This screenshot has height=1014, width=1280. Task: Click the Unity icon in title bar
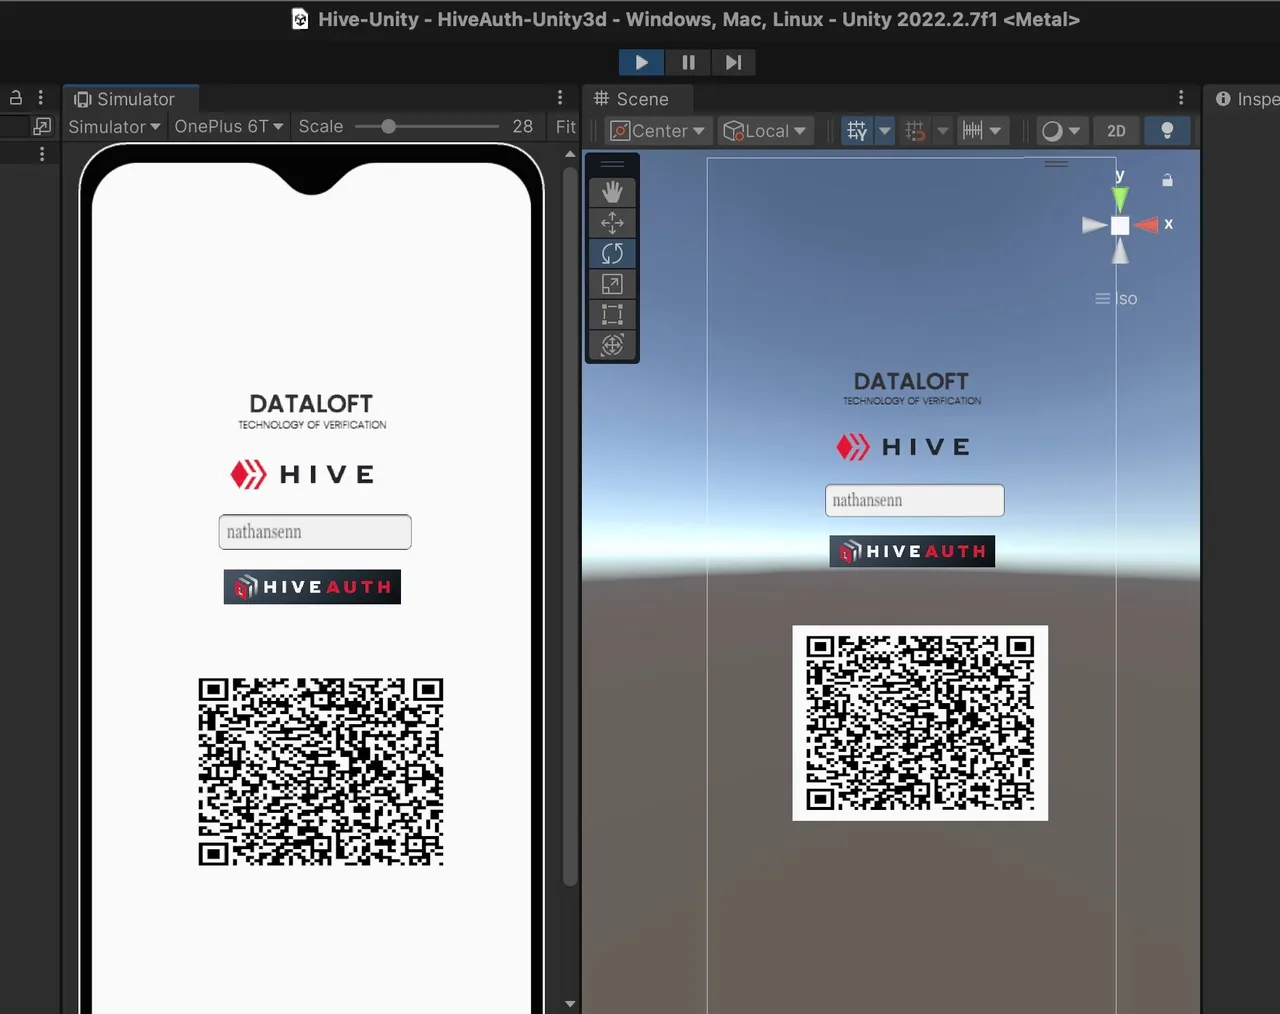[x=300, y=19]
